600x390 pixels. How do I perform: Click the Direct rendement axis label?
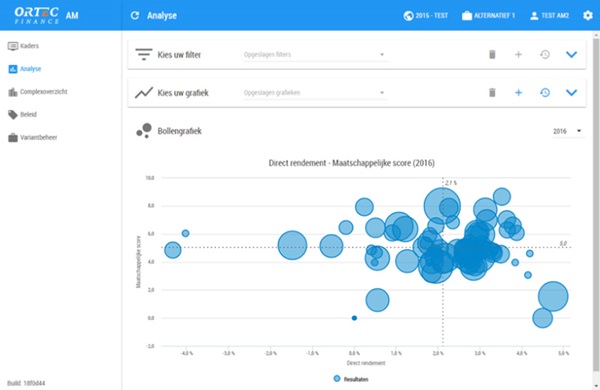point(366,363)
